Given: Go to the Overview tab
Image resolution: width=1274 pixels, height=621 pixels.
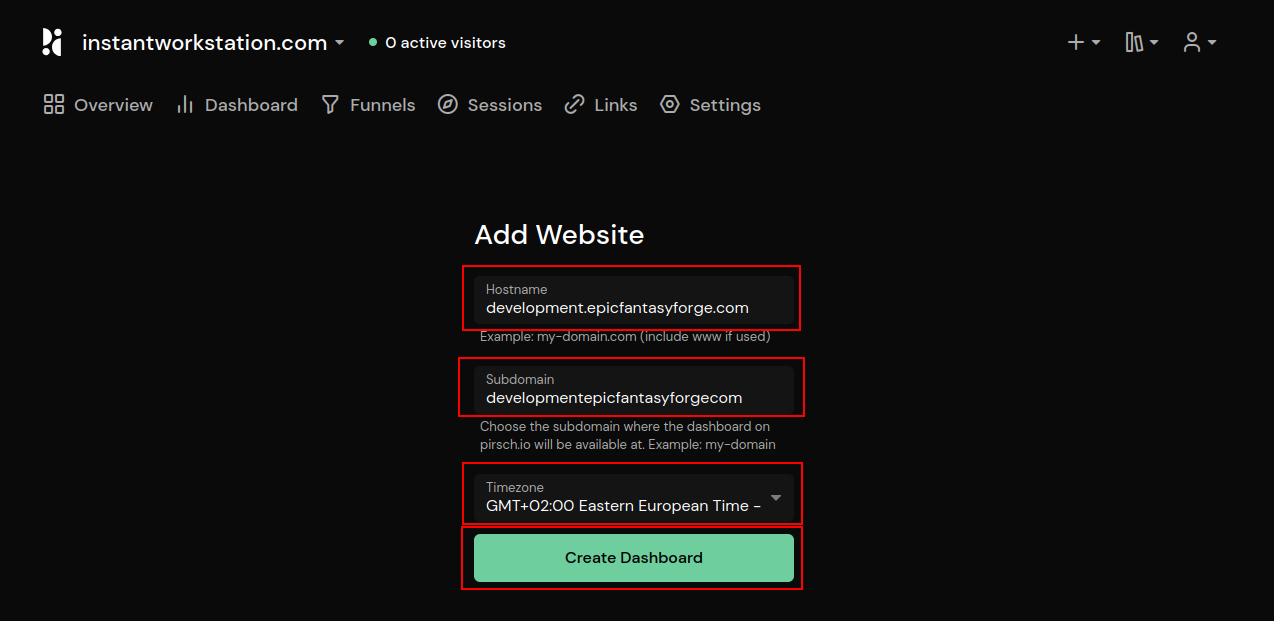Looking at the screenshot, I should tap(98, 105).
